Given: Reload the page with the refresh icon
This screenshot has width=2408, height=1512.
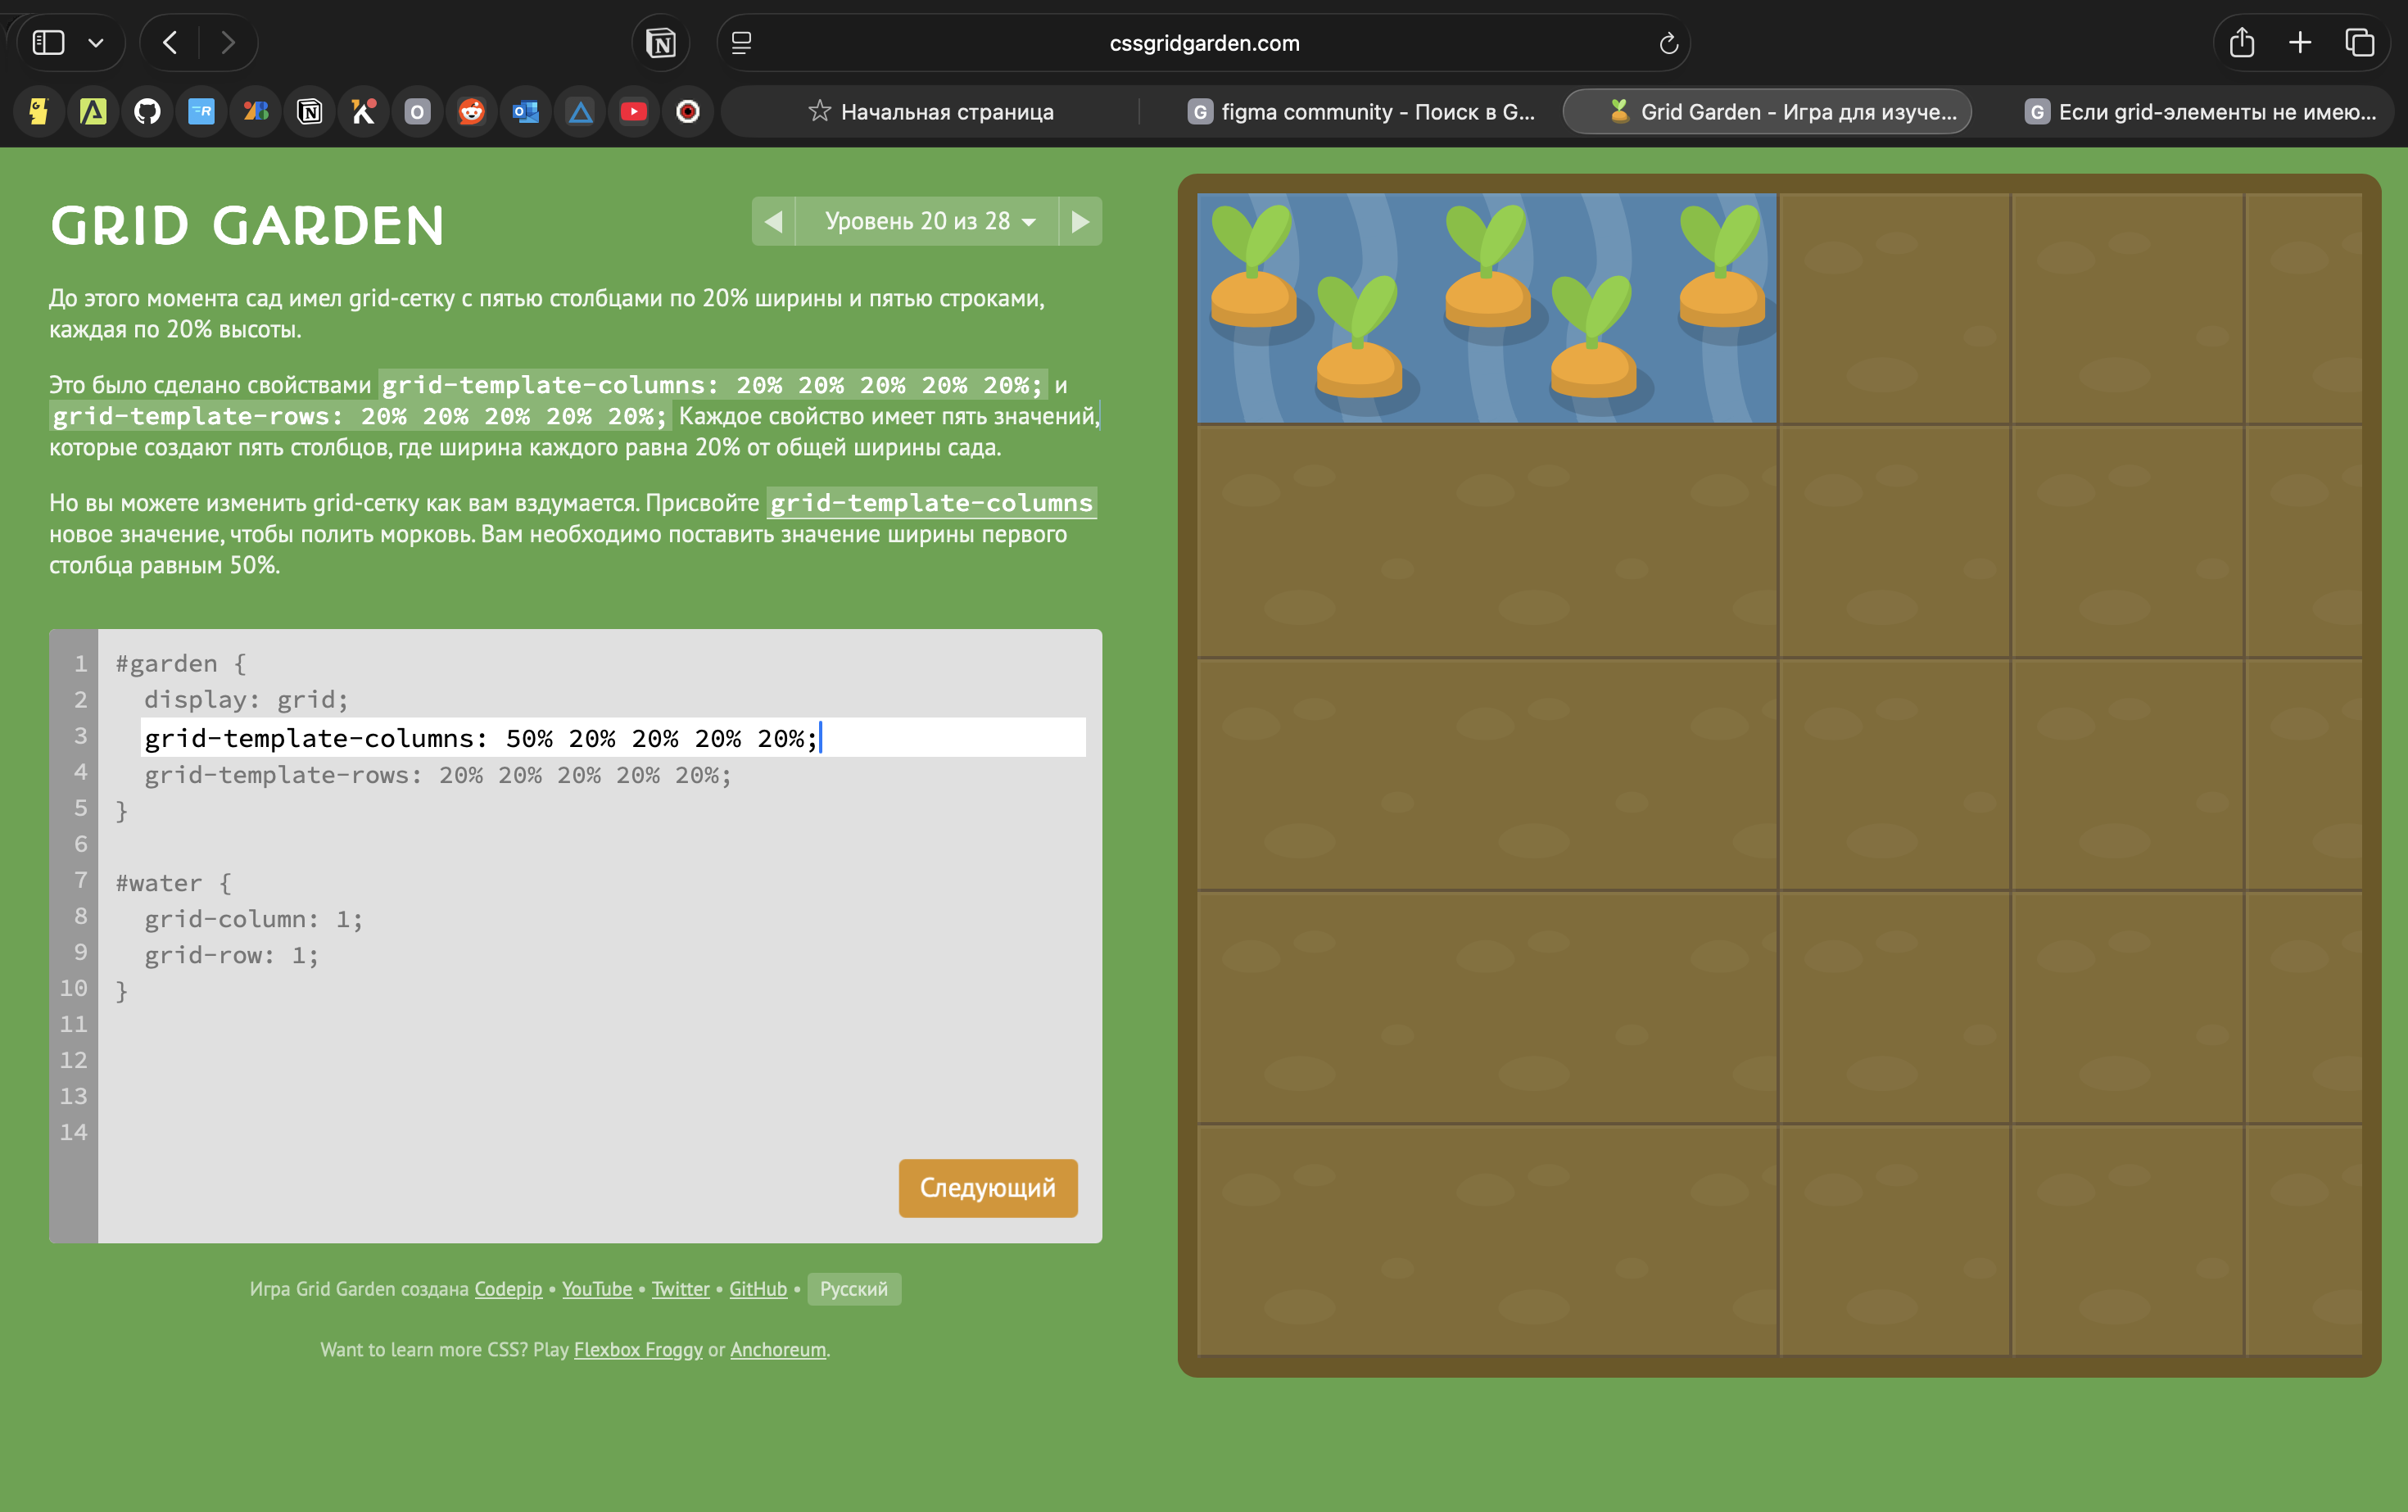Looking at the screenshot, I should click(1667, 43).
